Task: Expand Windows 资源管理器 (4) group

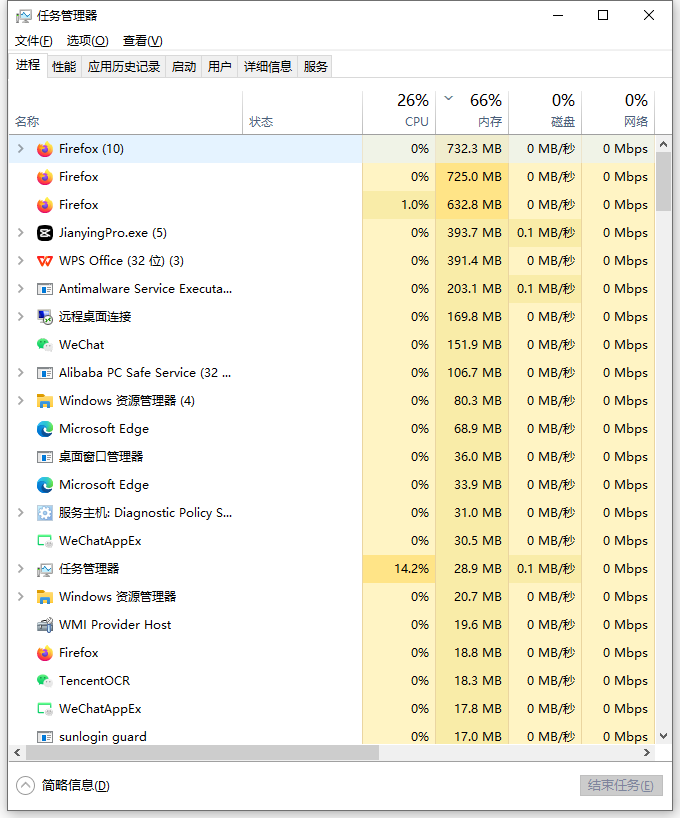Action: [x=20, y=401]
